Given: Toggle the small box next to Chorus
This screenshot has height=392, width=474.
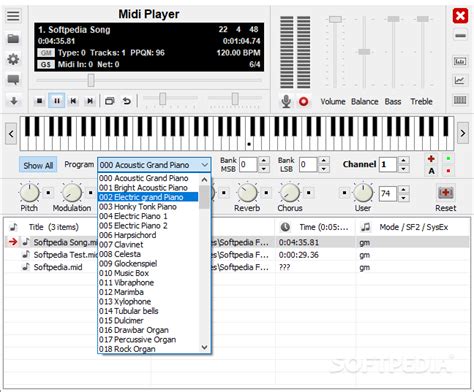Looking at the screenshot, I should 309,193.
